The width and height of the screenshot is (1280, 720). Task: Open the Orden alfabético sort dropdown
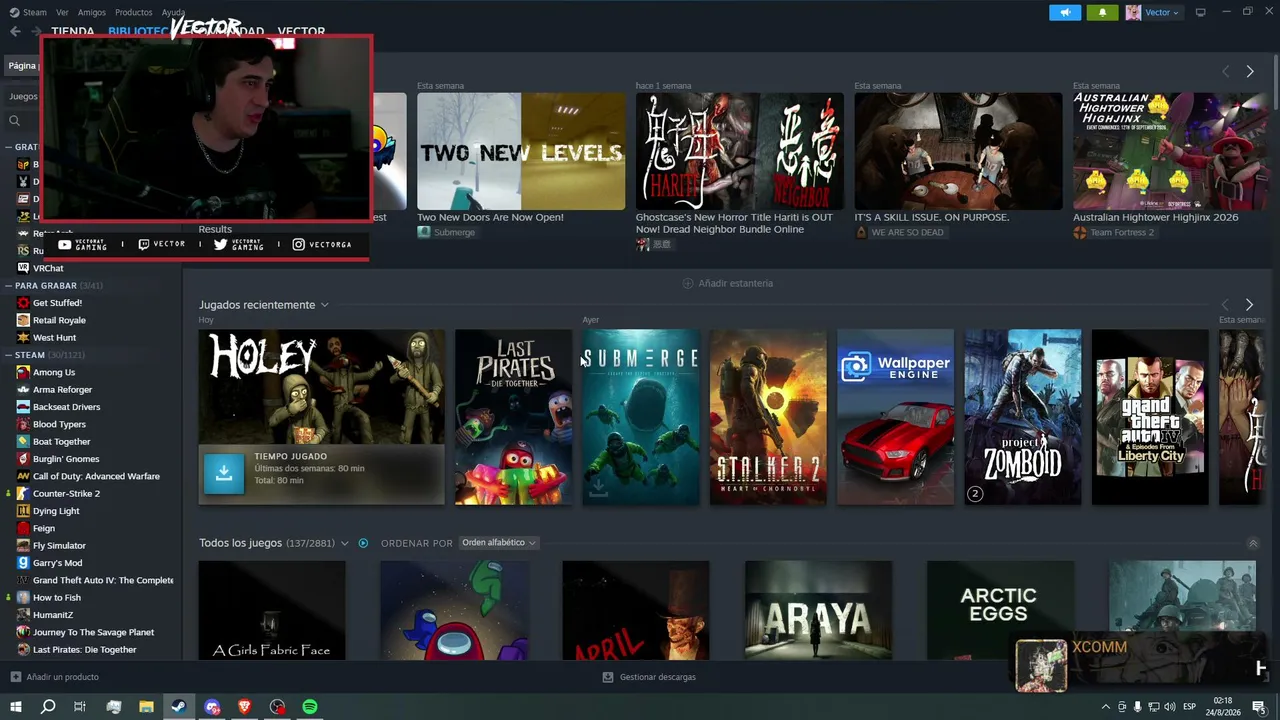click(x=498, y=543)
